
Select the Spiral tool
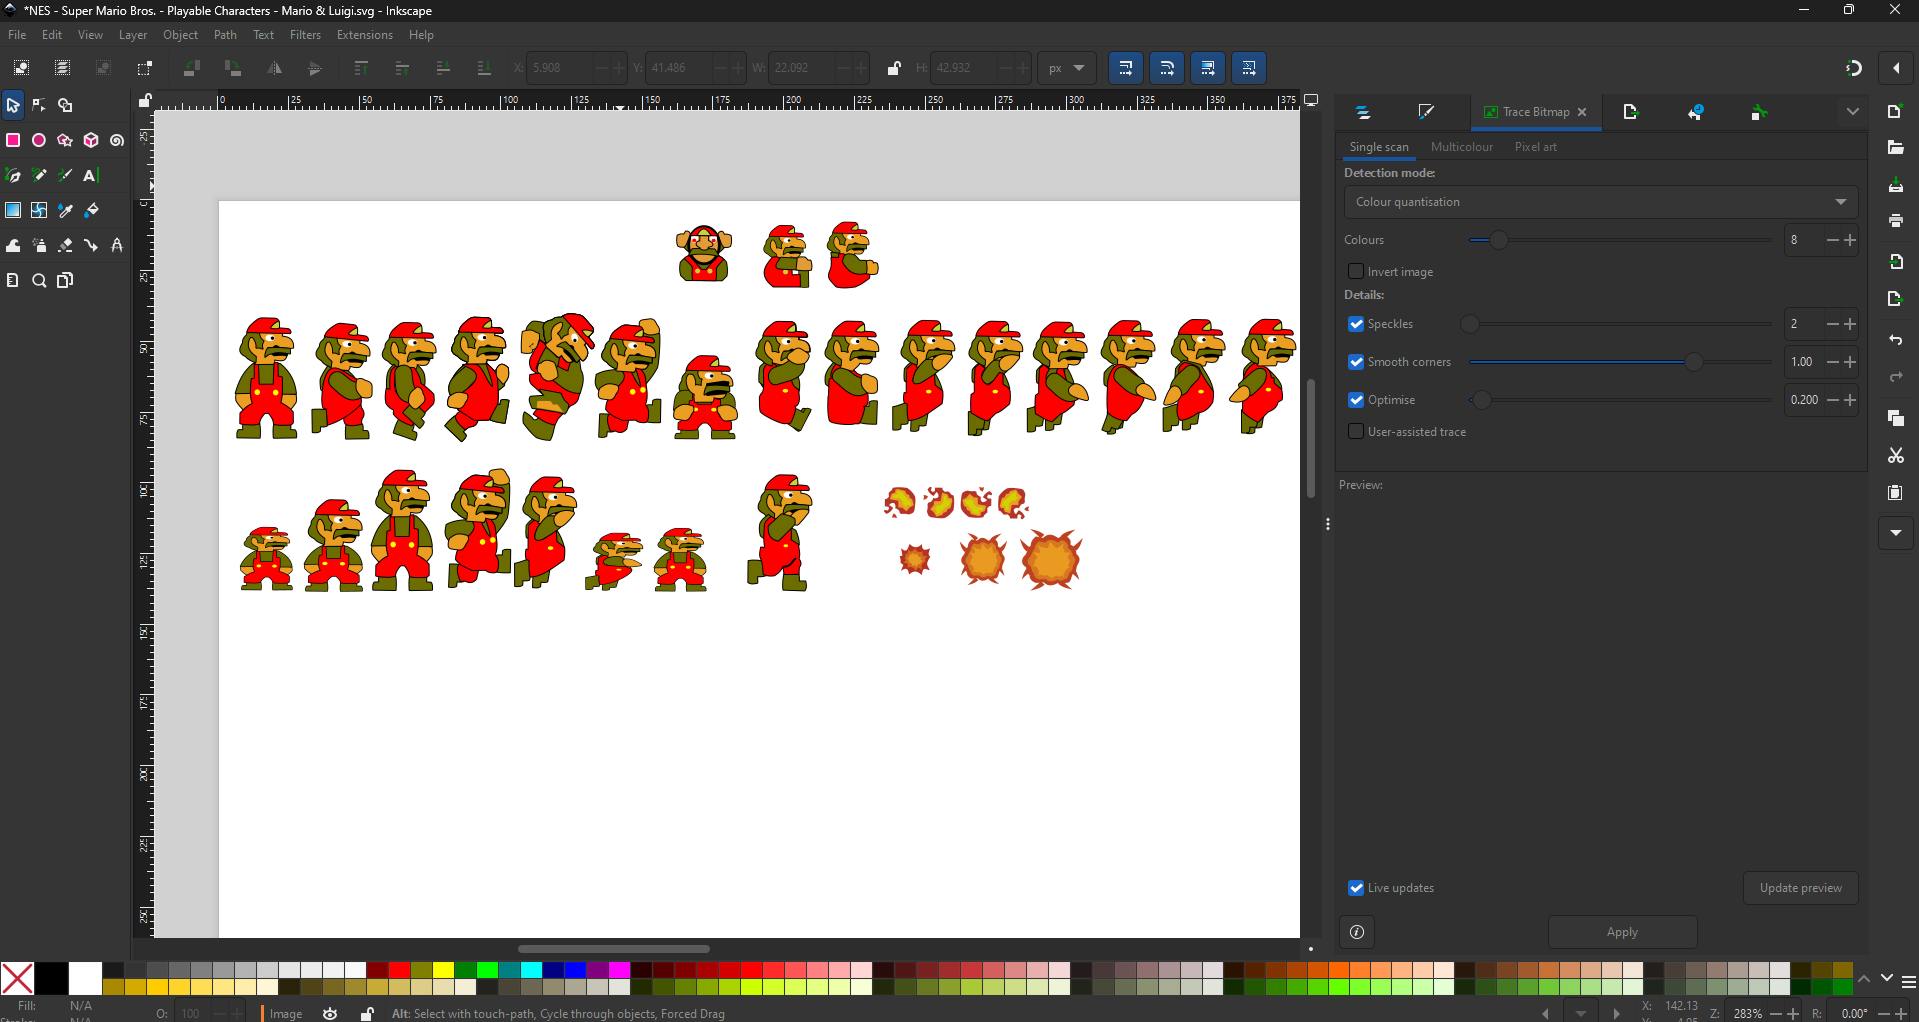pyautogui.click(x=117, y=140)
